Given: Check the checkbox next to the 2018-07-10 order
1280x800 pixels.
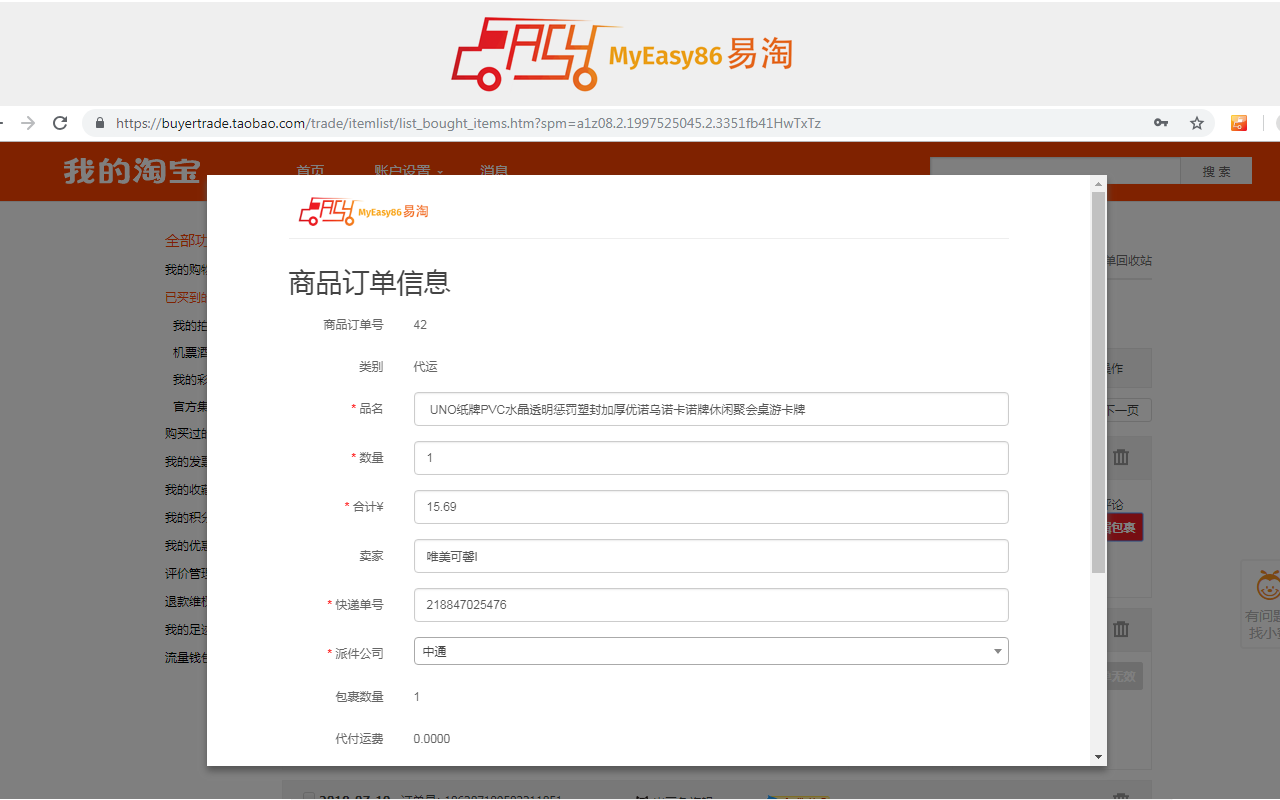Looking at the screenshot, I should 309,796.
